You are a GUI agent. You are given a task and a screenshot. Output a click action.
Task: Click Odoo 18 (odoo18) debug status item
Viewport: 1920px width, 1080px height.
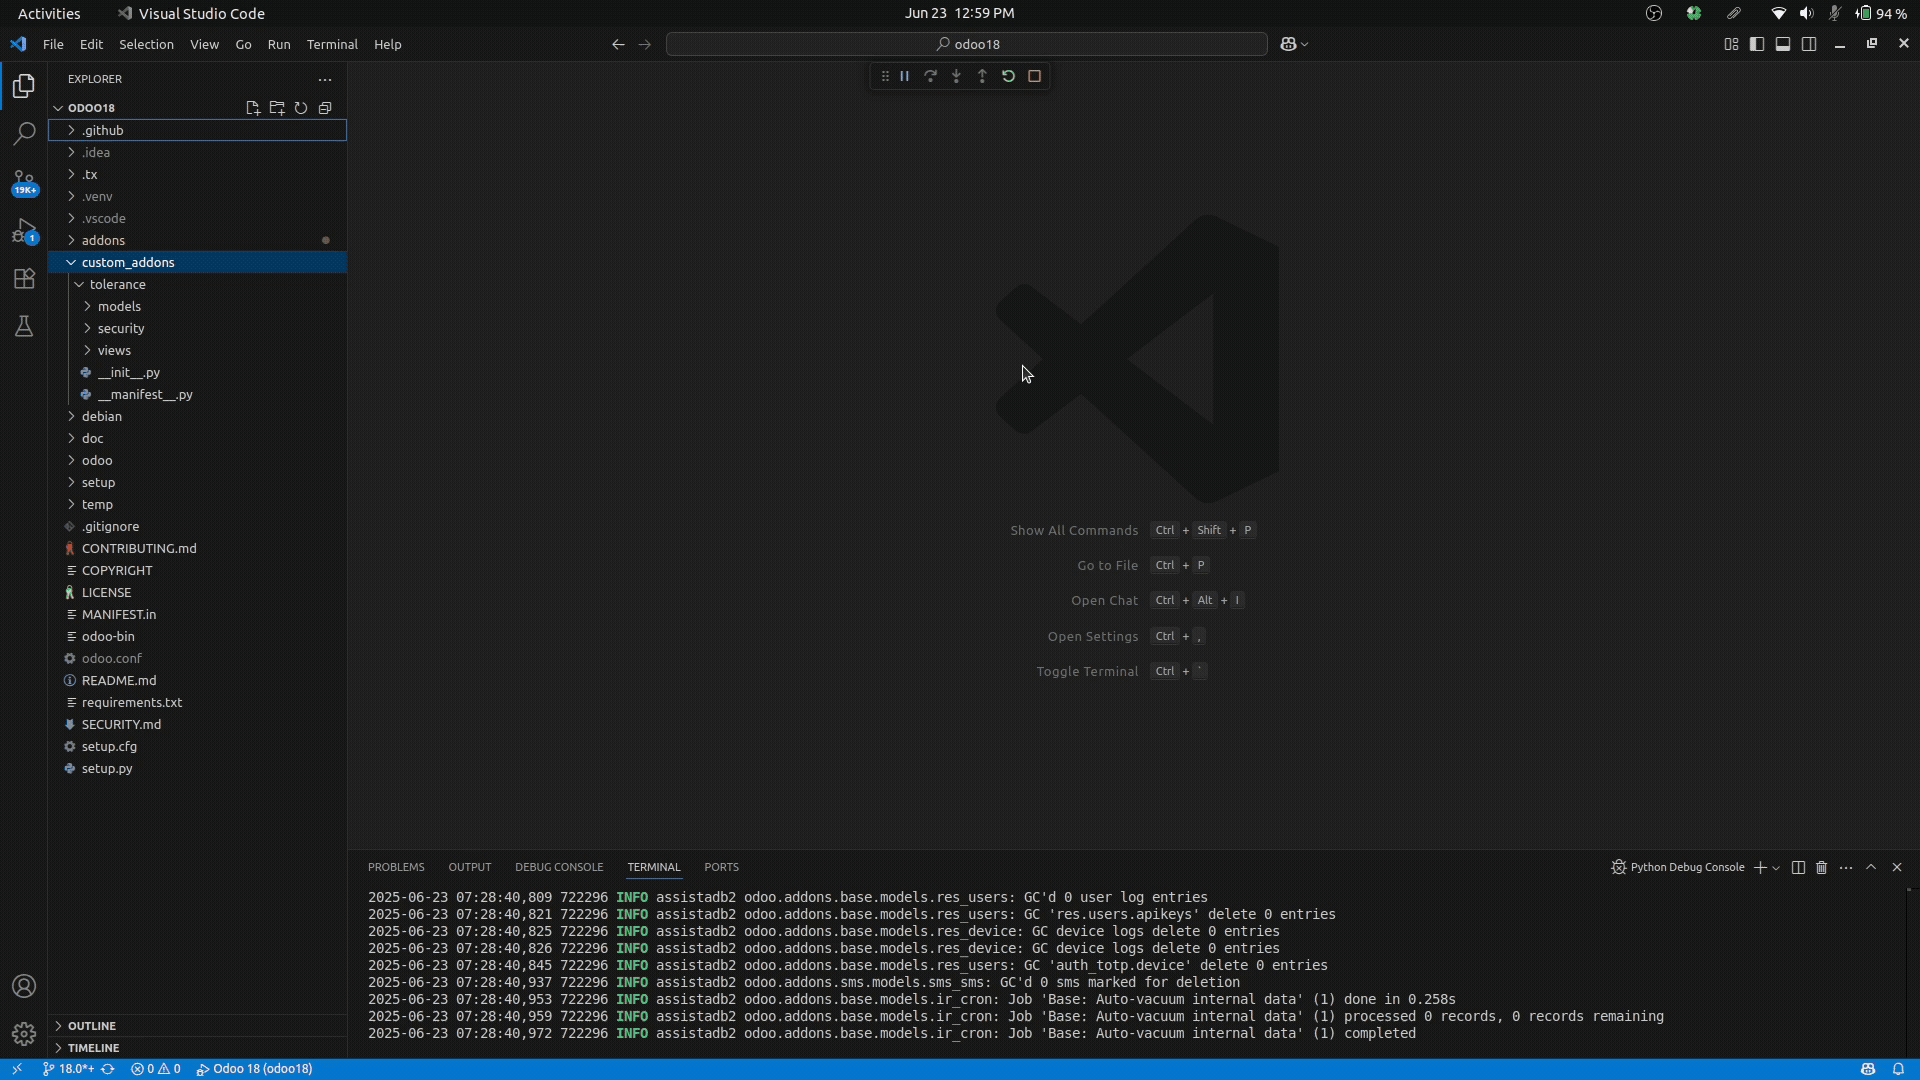(254, 1069)
